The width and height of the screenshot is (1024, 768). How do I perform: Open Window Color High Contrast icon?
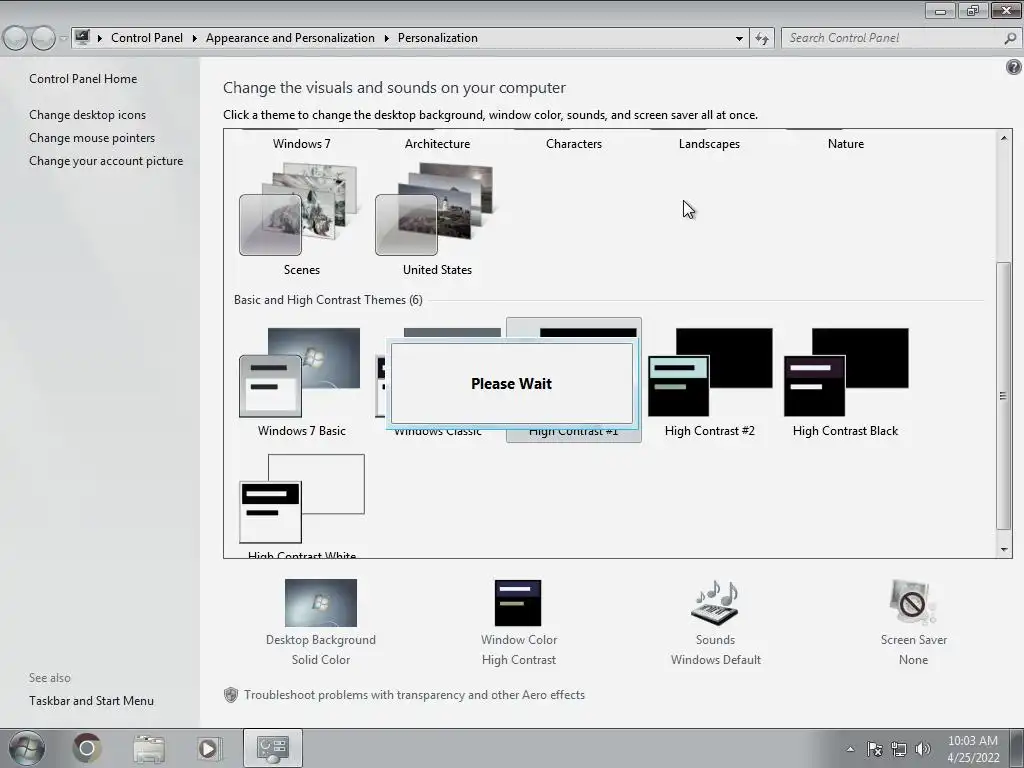518,602
